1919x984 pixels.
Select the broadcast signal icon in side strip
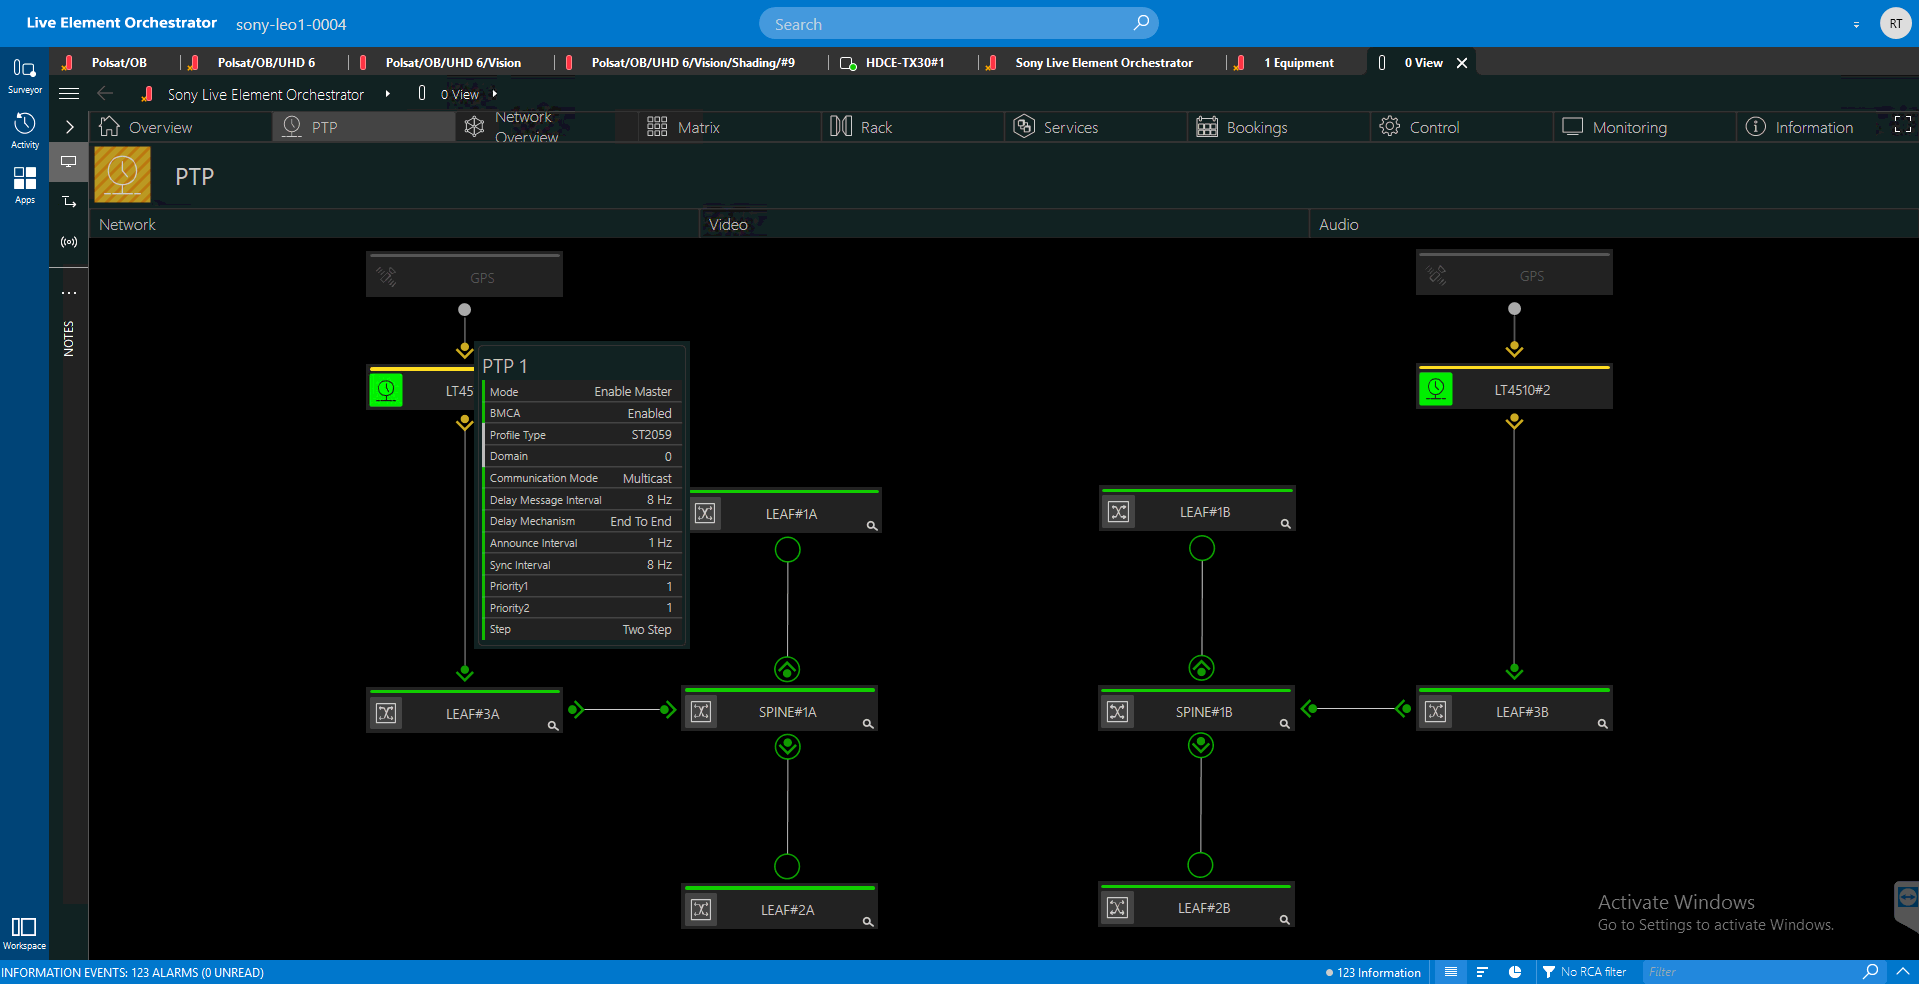[69, 242]
